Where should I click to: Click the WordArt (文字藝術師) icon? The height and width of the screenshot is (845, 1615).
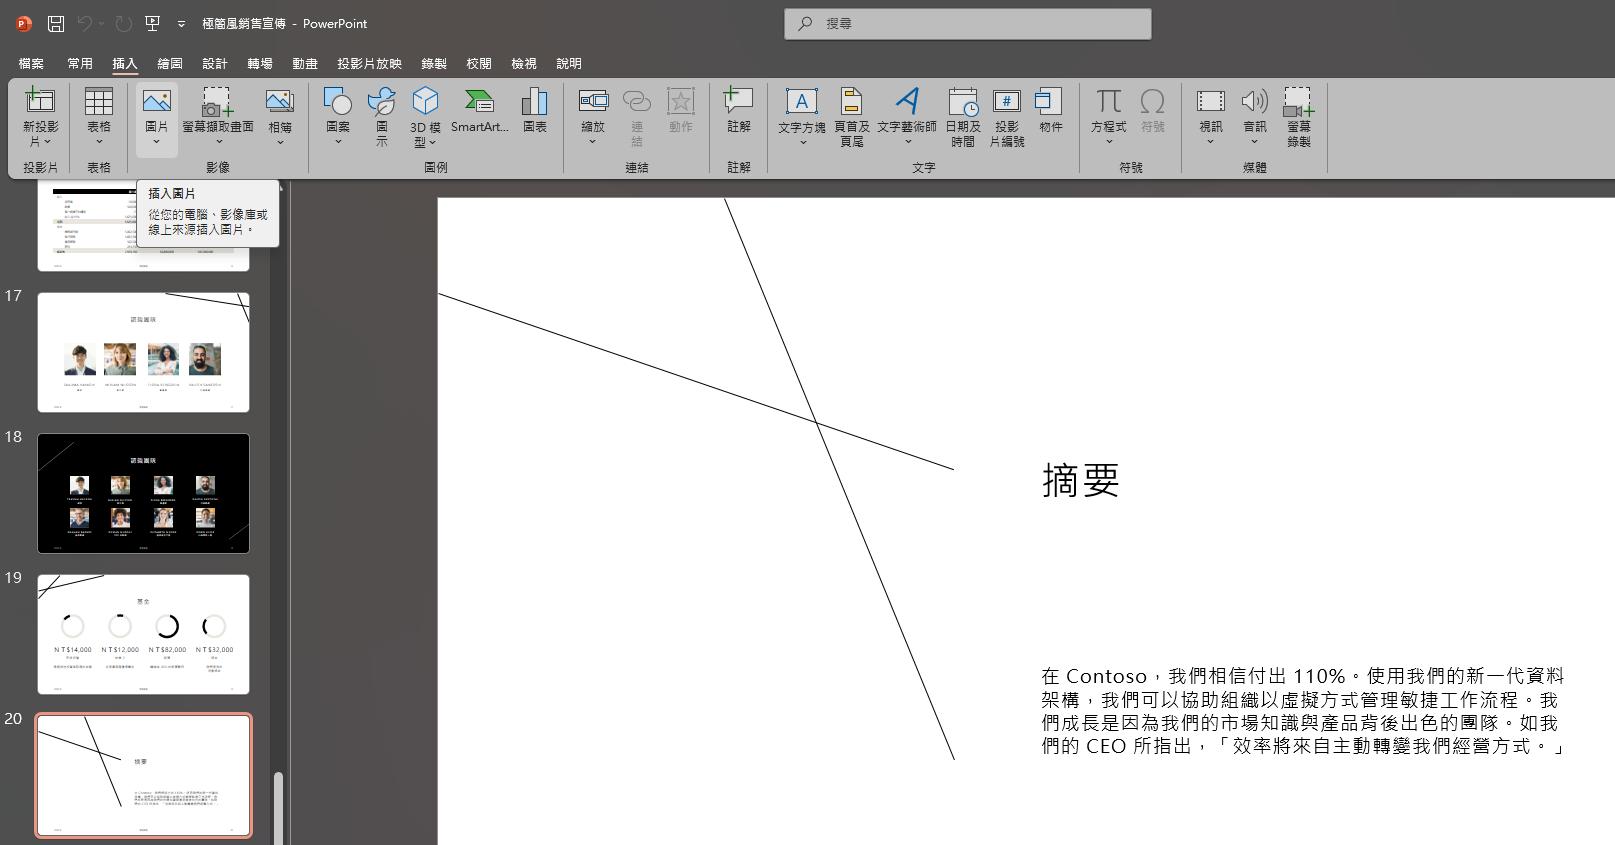pos(907,100)
